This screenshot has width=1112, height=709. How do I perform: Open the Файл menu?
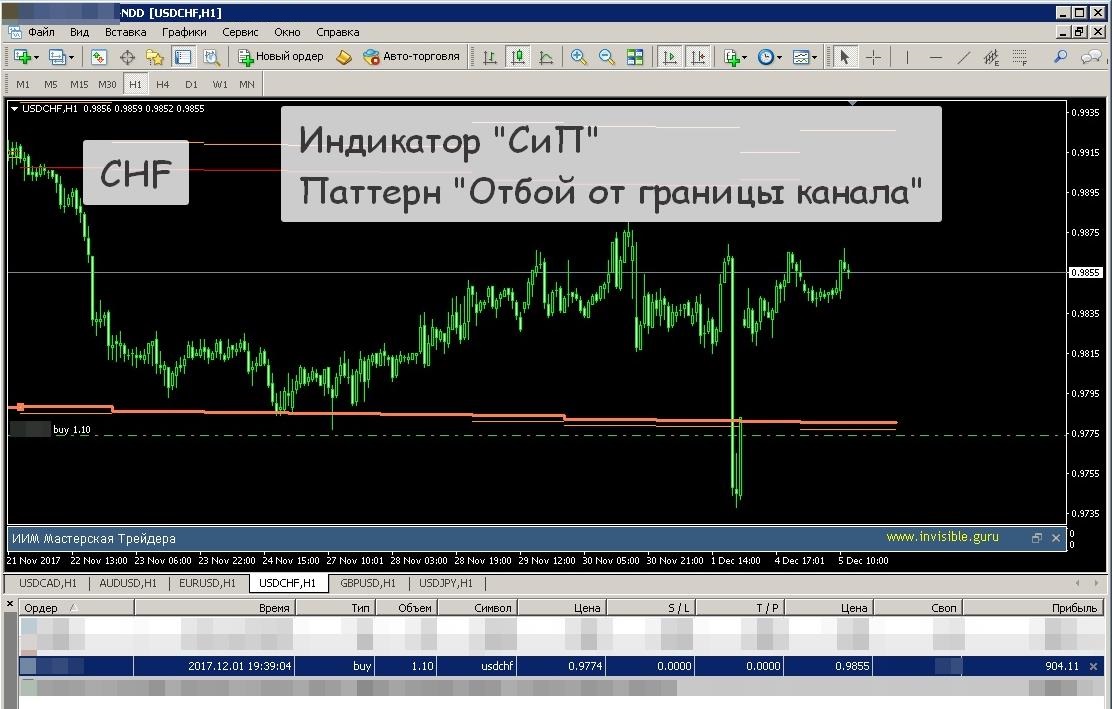pos(41,32)
